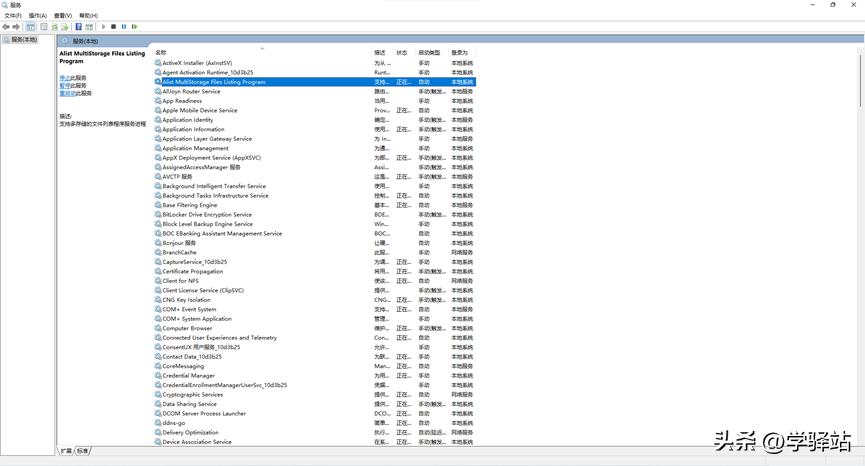Click the Export List toolbar icon
Screen dimensions: 865x466
click(65, 27)
